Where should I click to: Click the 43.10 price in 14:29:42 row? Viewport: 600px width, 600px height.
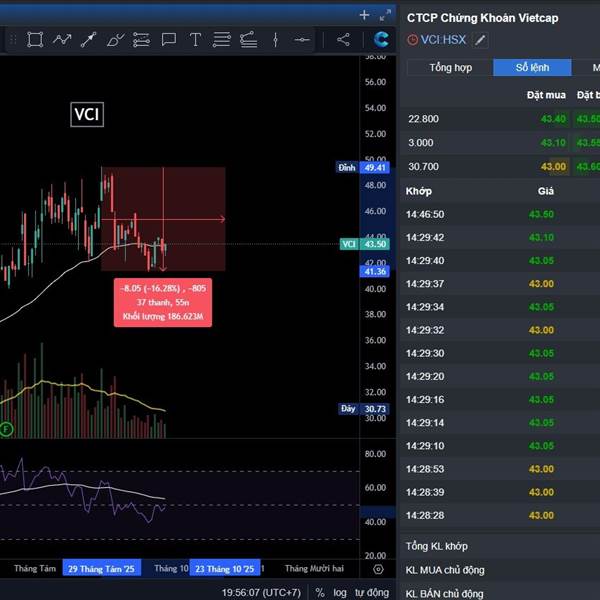(x=541, y=238)
